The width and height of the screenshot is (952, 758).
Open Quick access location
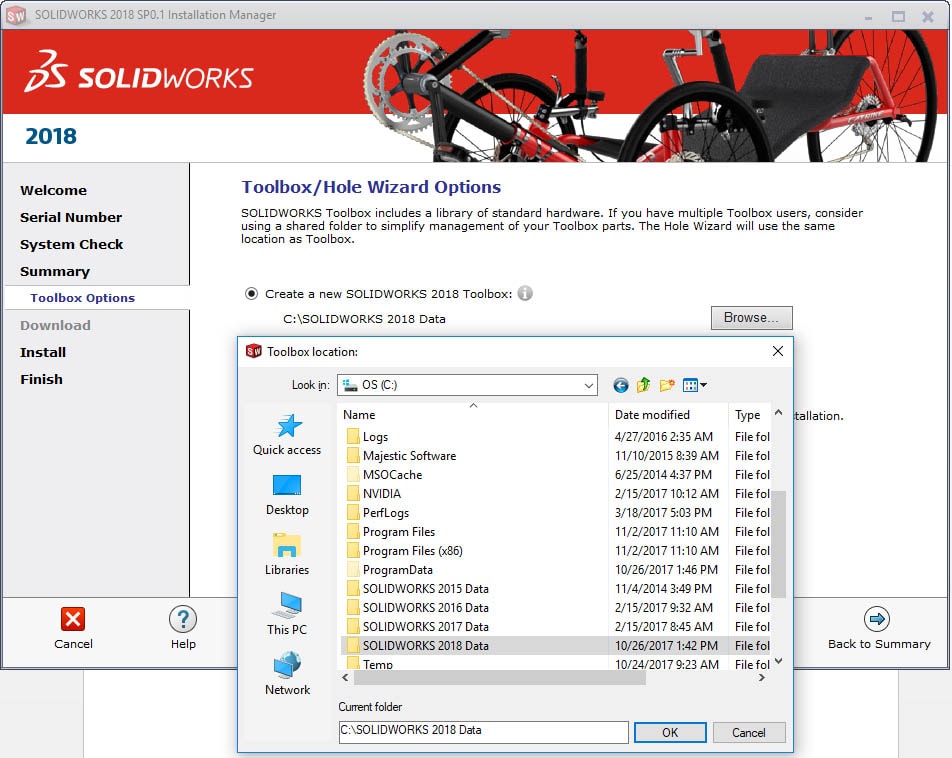(287, 435)
